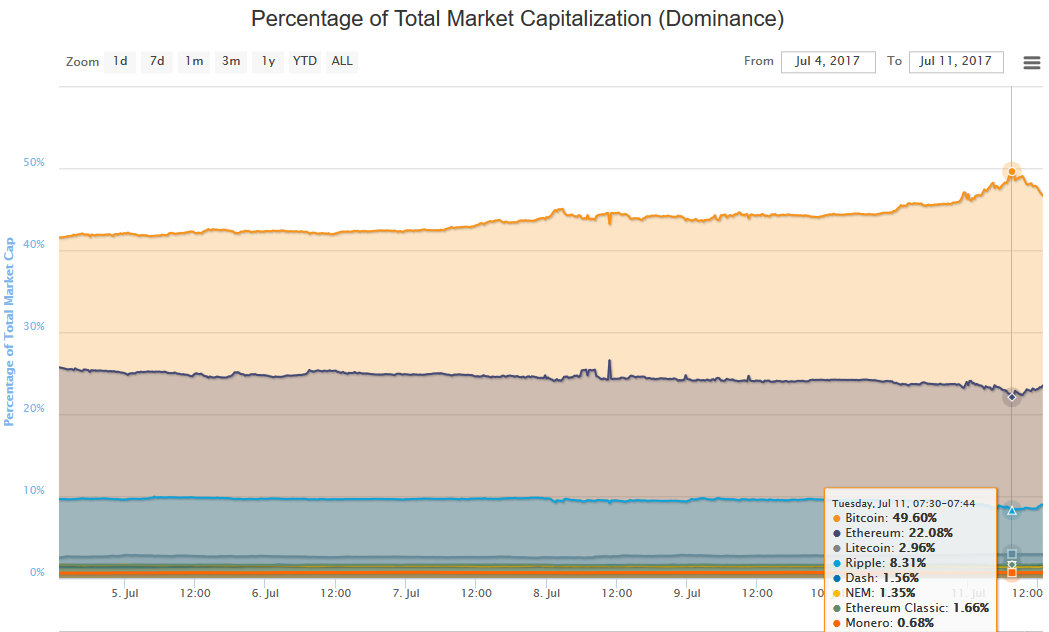Screen dimensions: 1049x632
Task: Click the Percentage of Total Market Cap axis label
Action: (10, 332)
